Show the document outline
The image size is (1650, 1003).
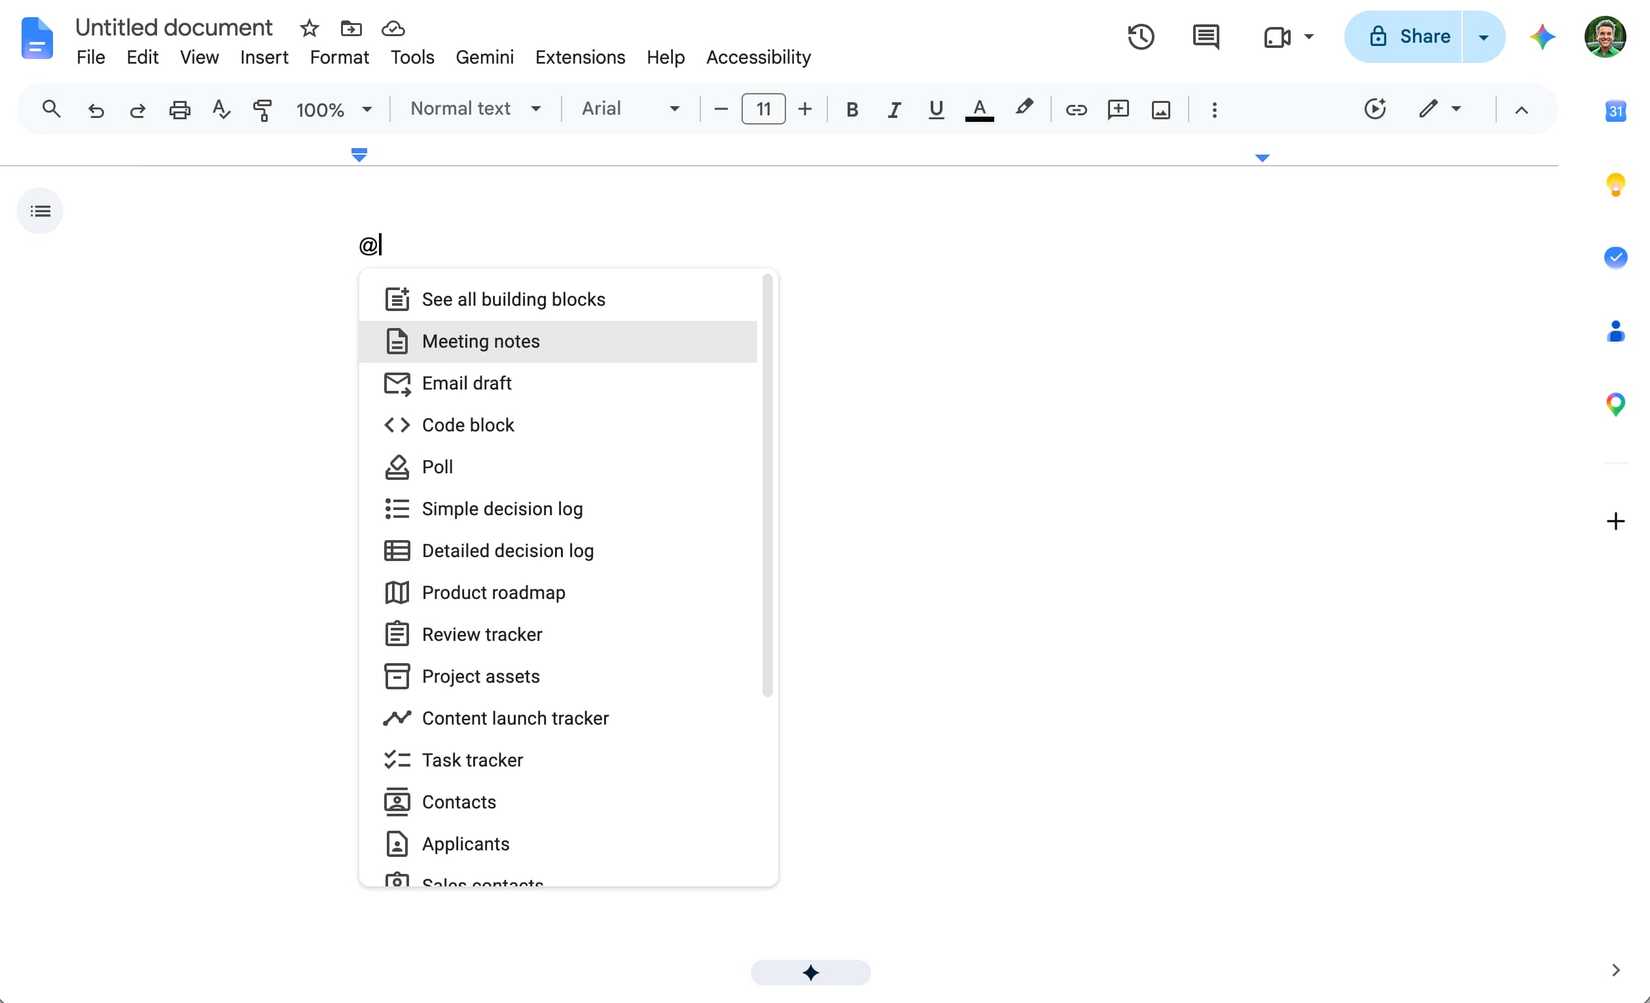(x=40, y=211)
